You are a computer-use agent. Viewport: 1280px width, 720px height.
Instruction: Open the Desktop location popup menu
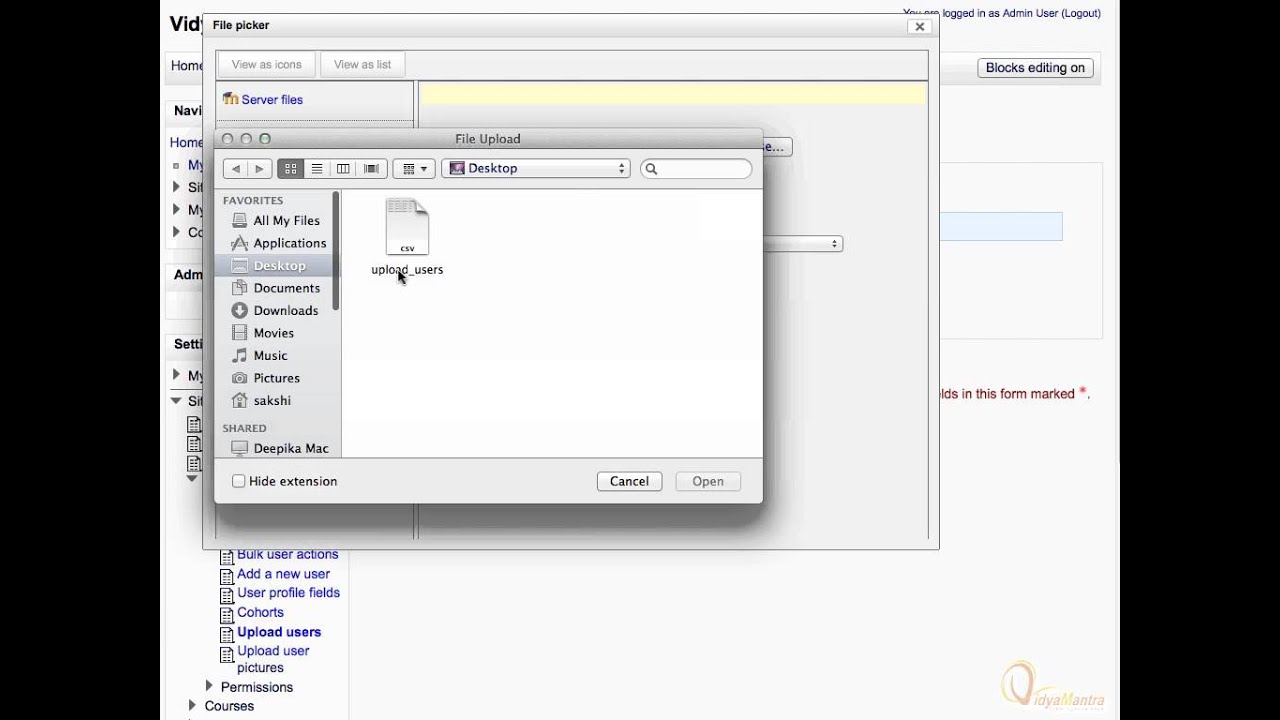[x=537, y=169]
